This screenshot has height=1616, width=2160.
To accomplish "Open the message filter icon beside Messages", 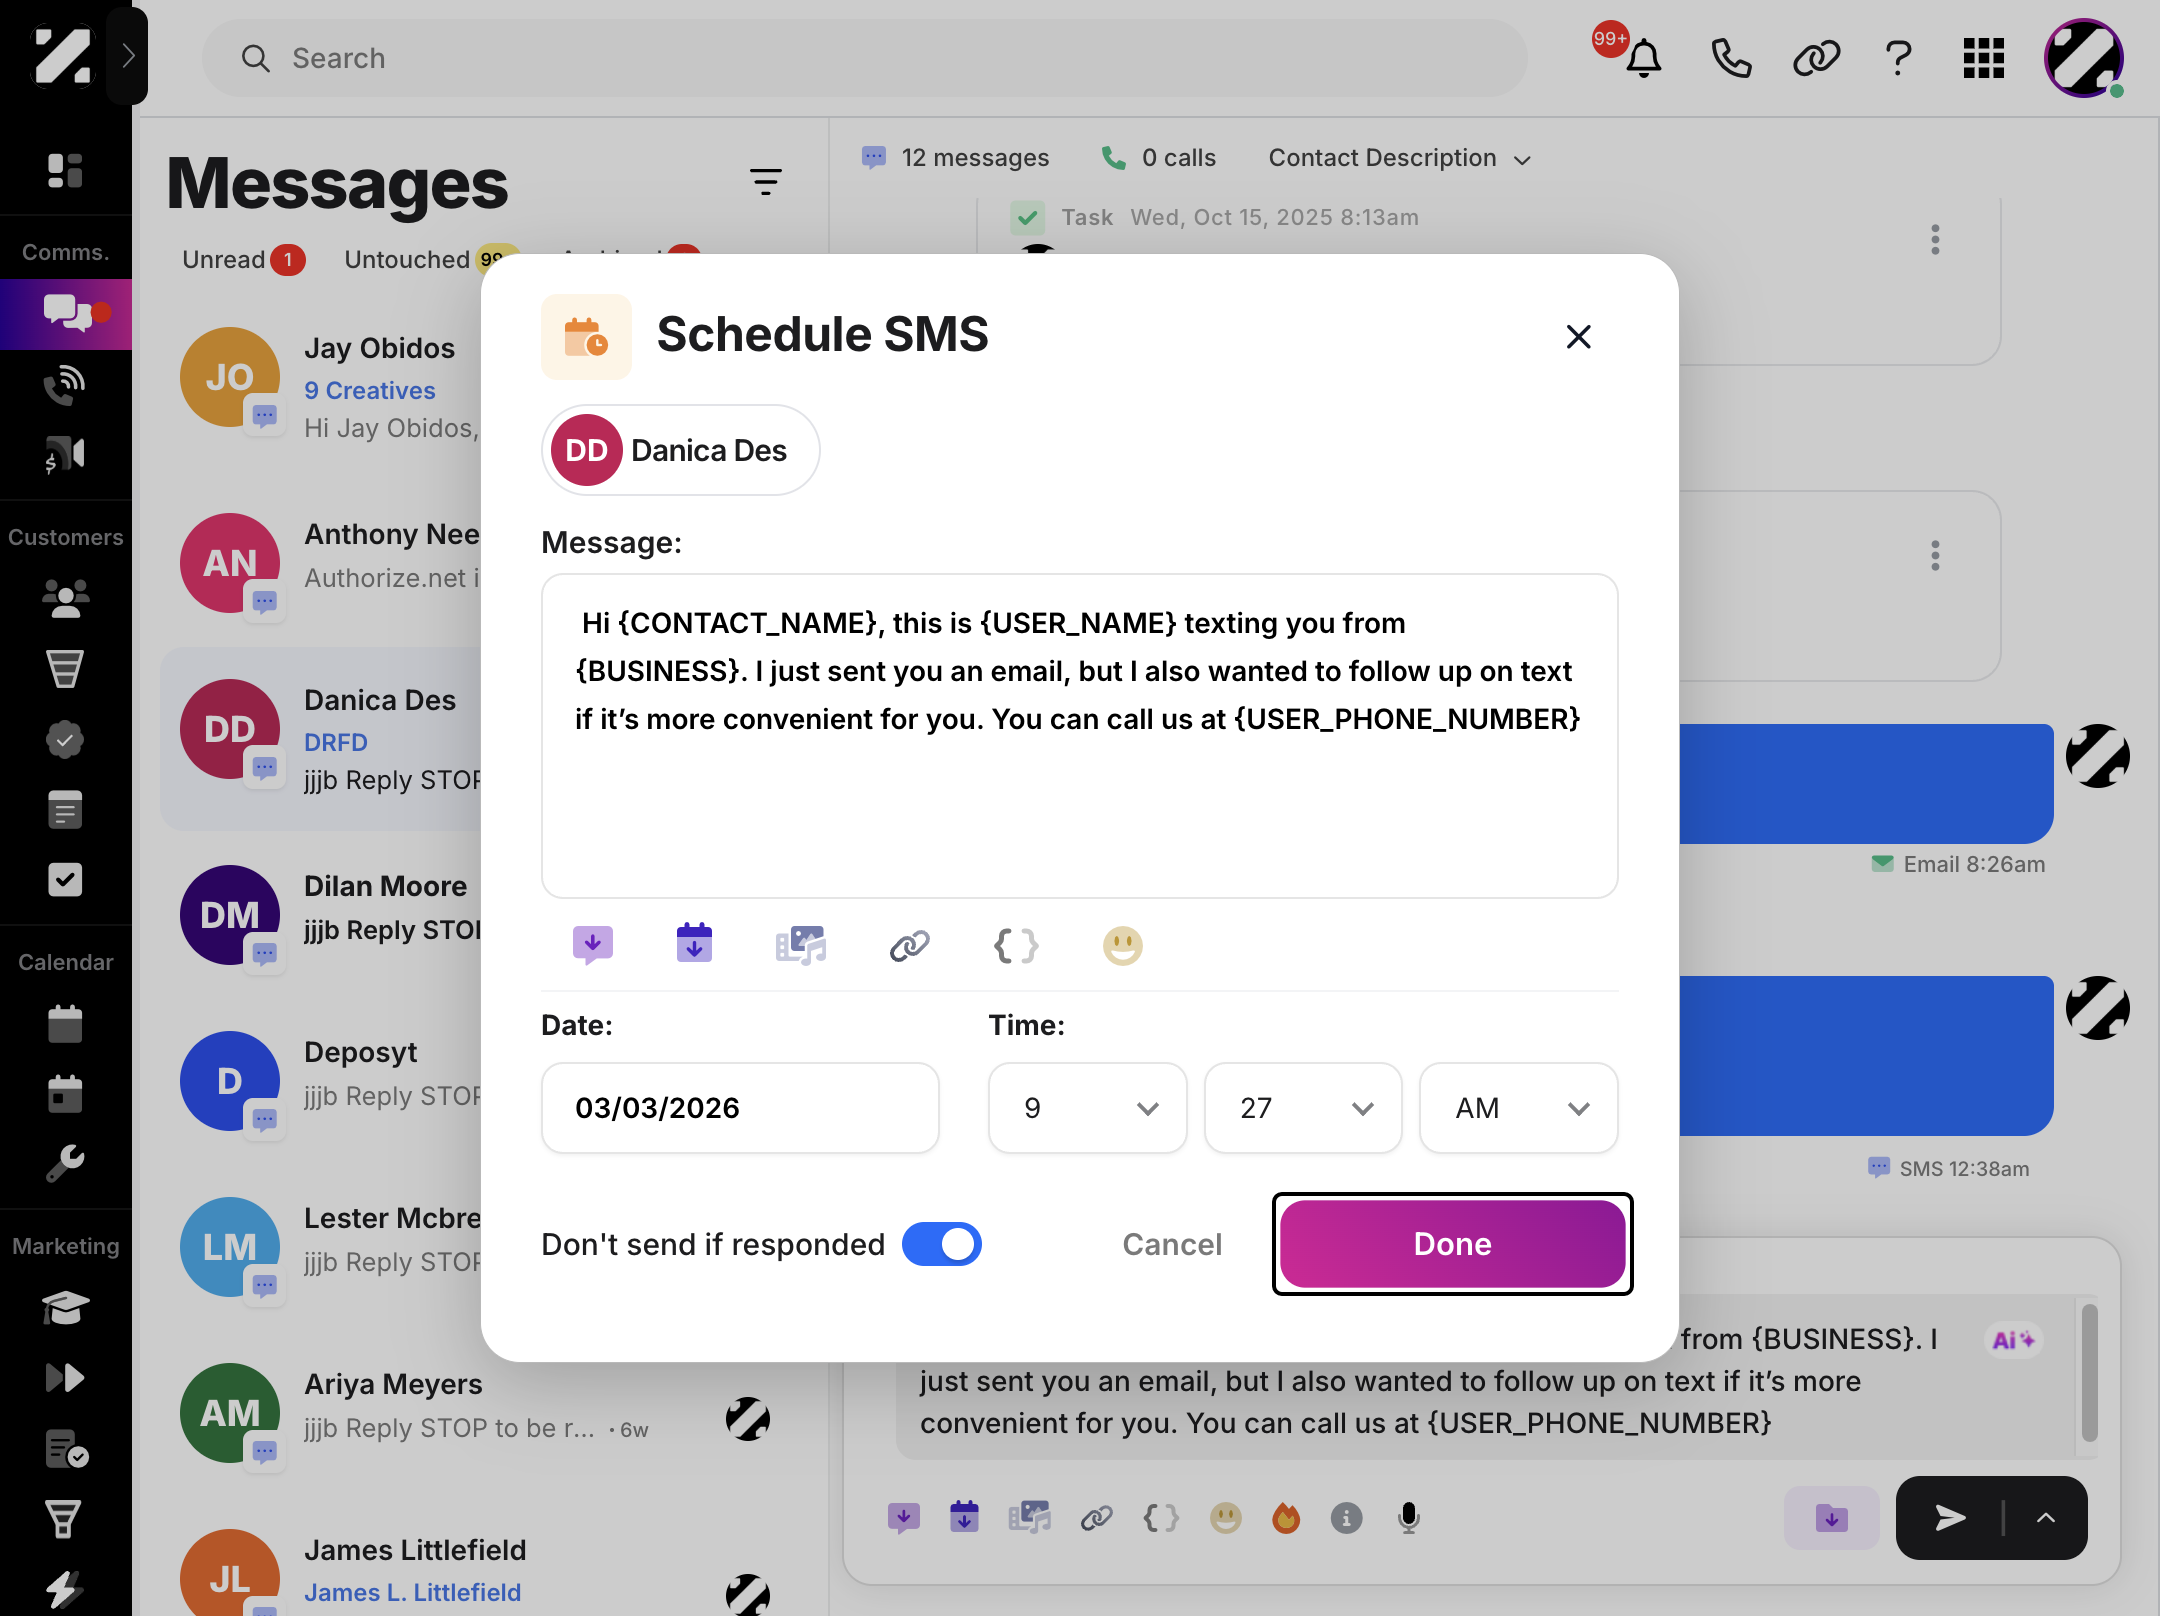I will [765, 181].
